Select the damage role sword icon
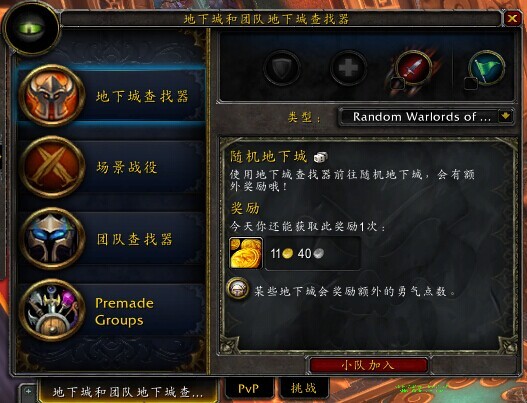The image size is (527, 403). 414,67
